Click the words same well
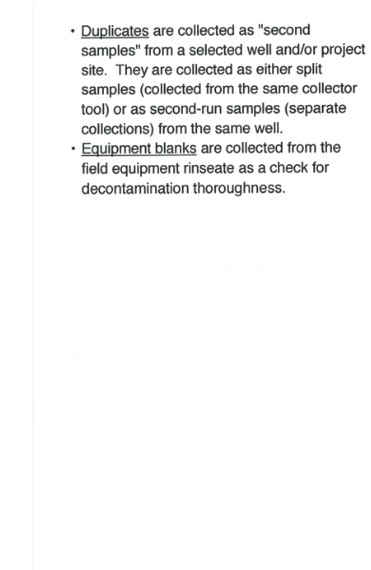 (249, 128)
